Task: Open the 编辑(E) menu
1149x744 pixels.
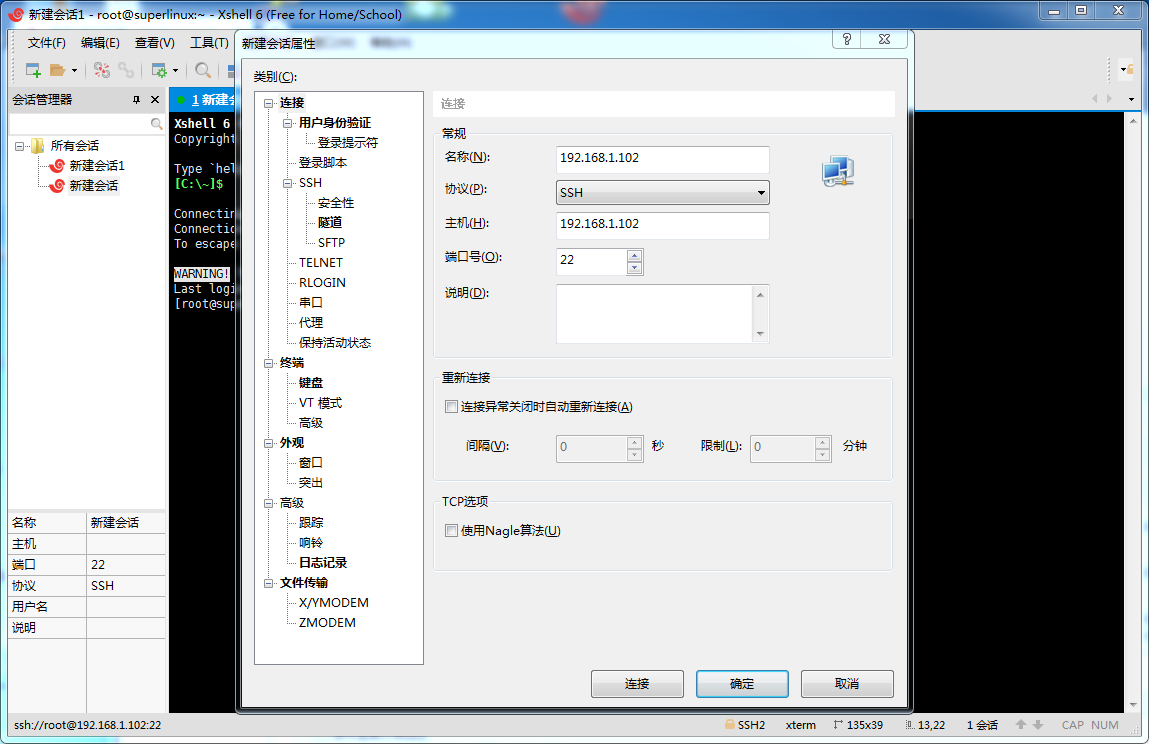Action: click(100, 43)
